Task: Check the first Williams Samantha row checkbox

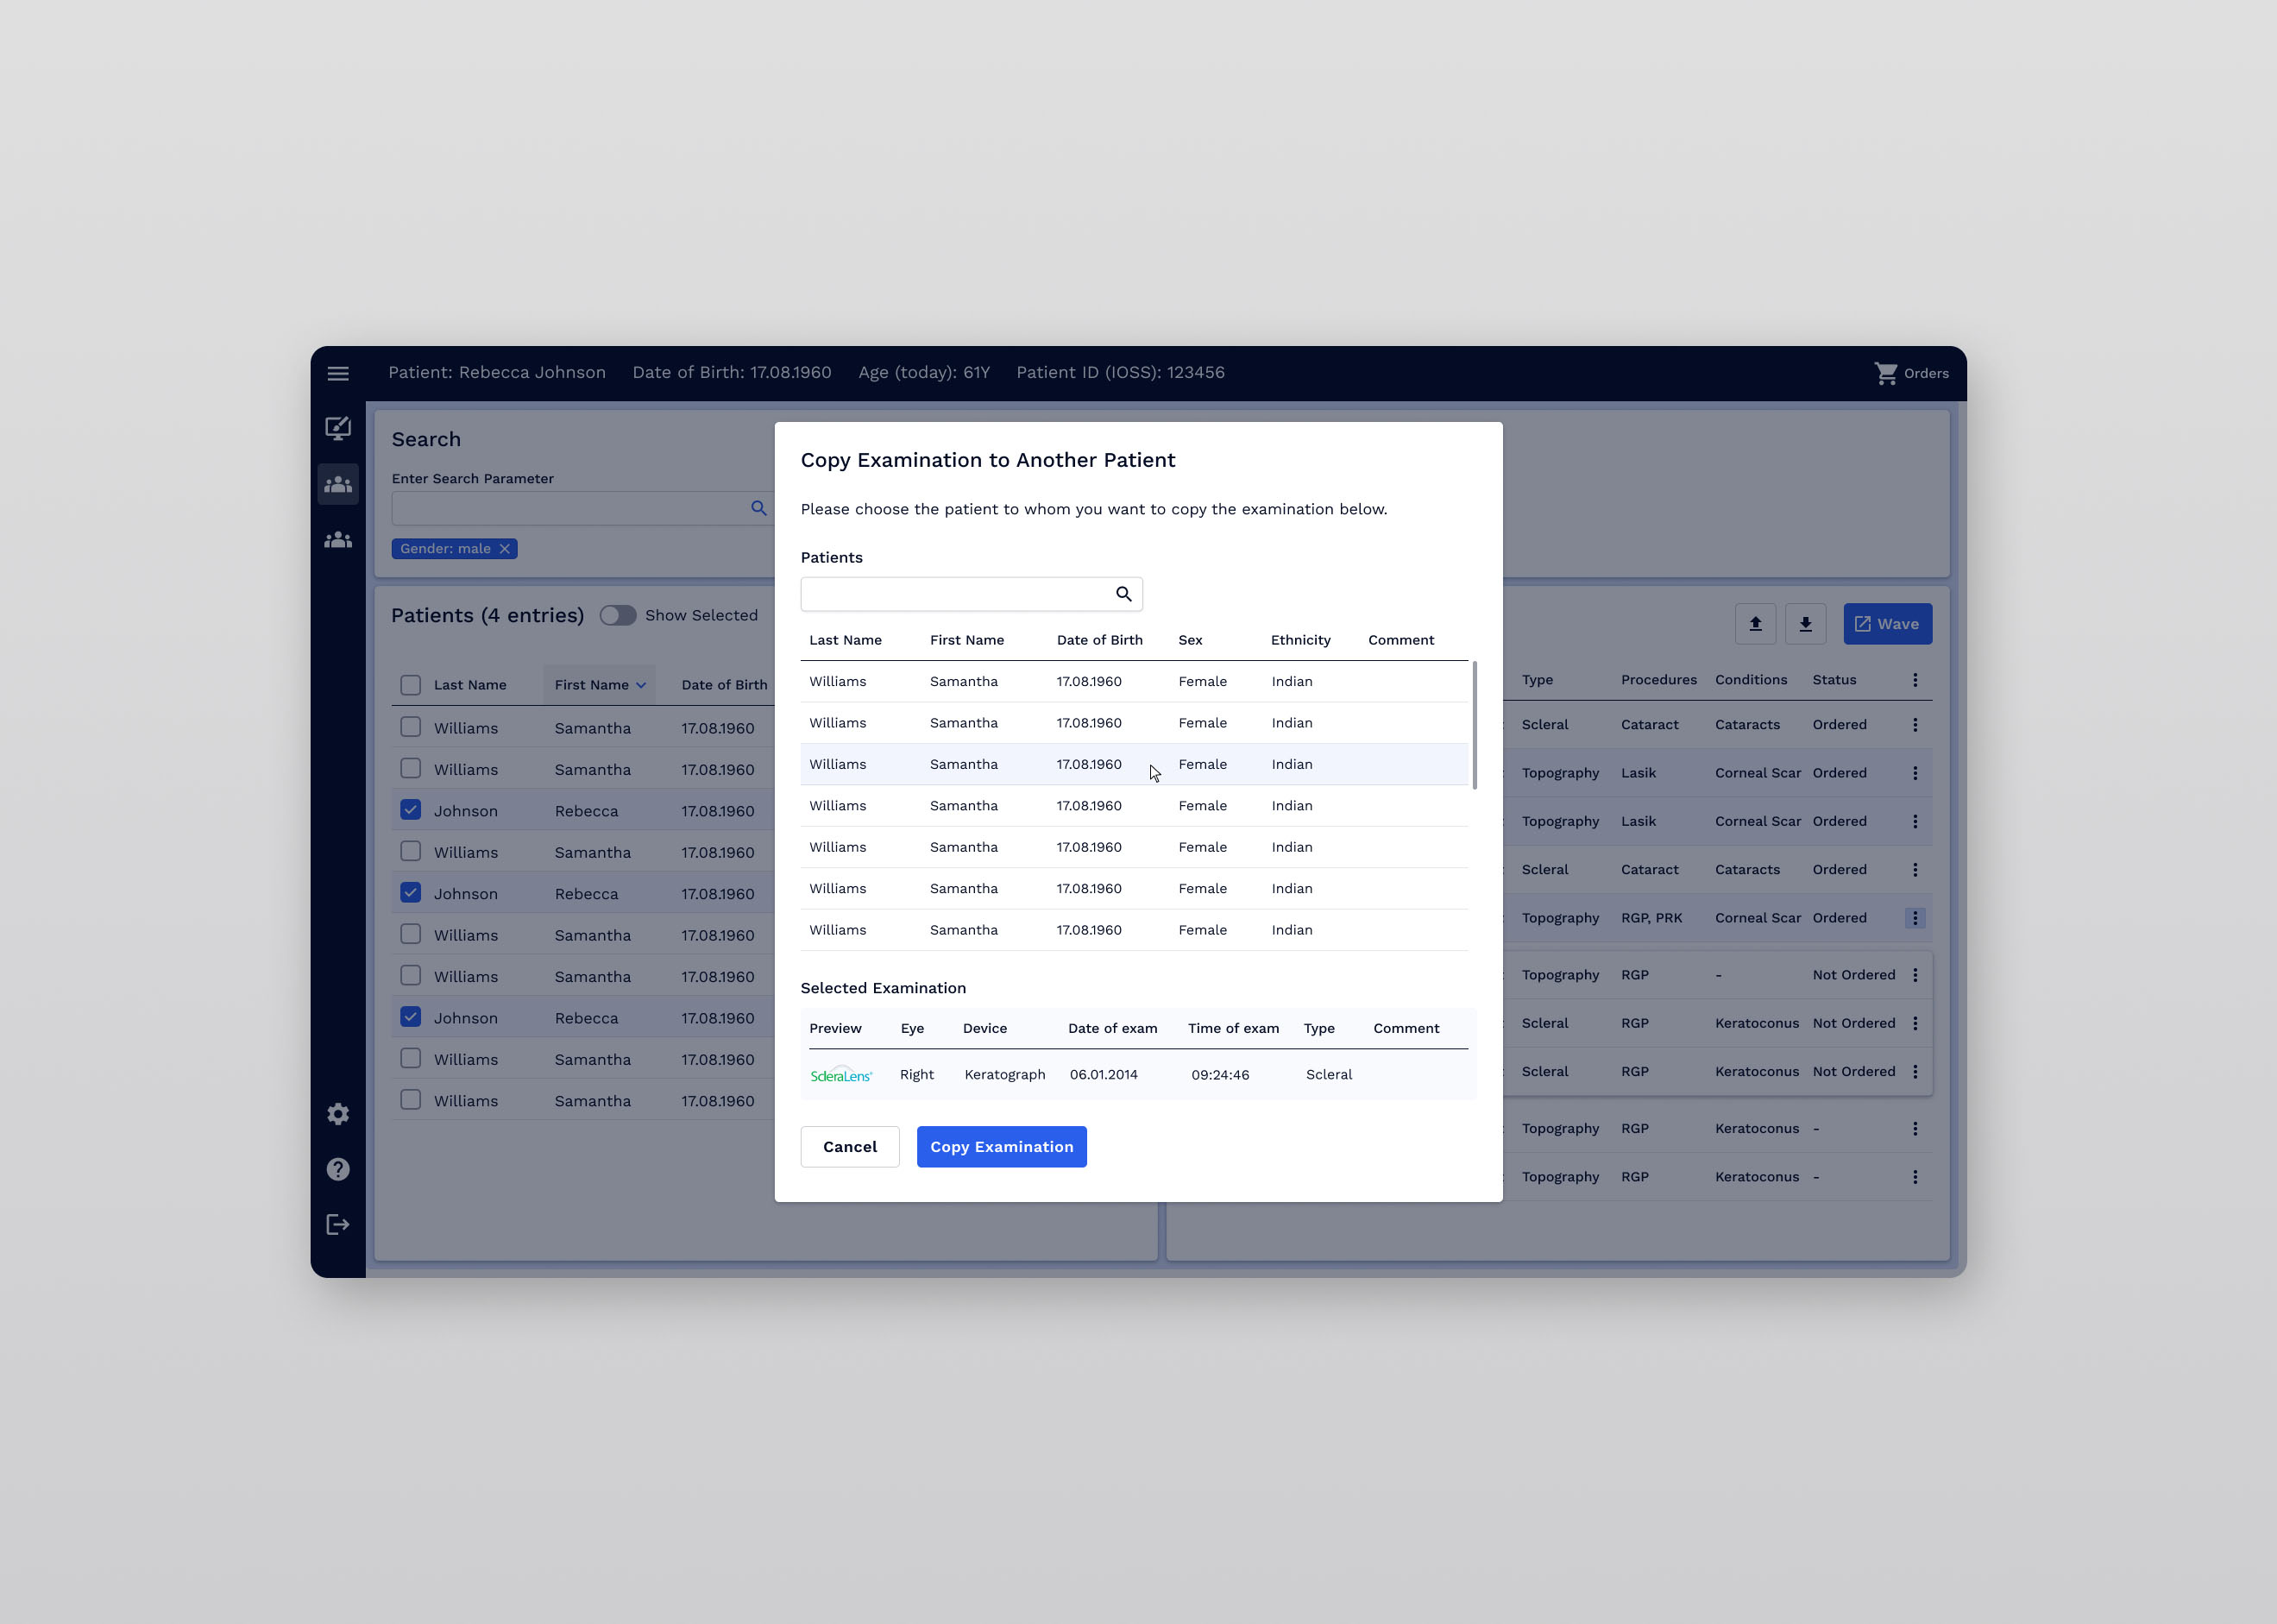Action: 410,727
